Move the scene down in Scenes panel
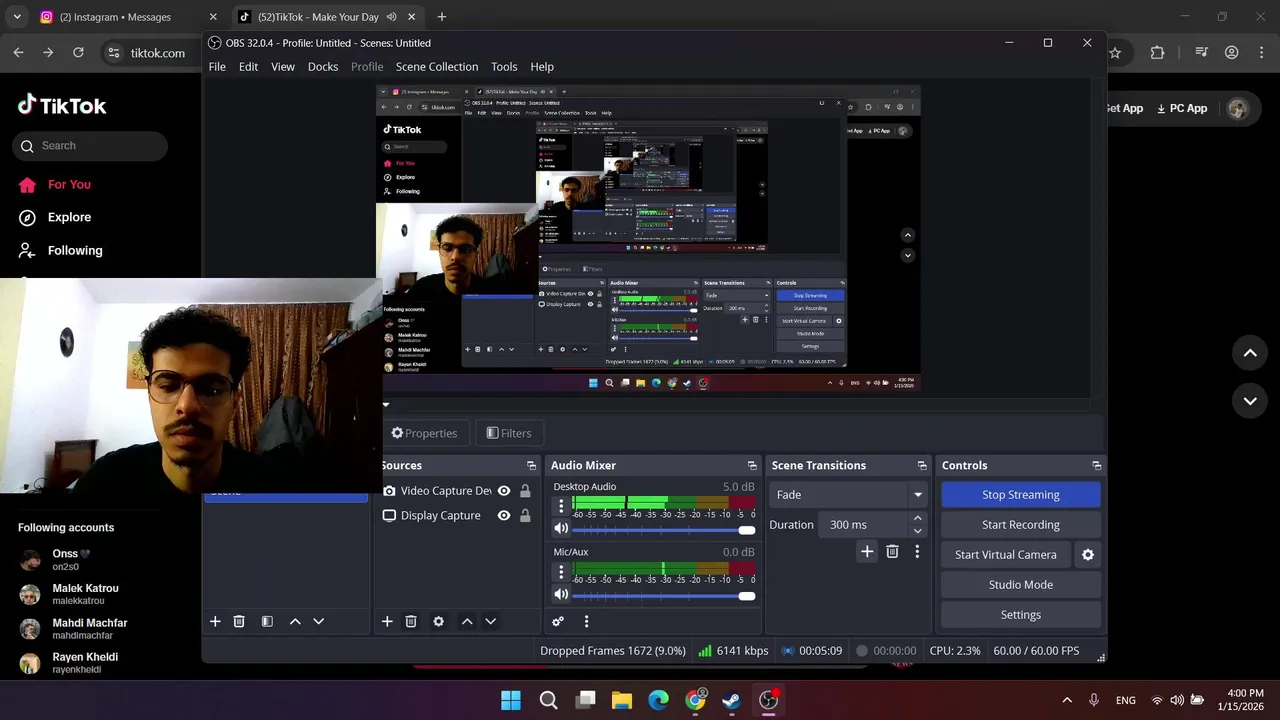Image resolution: width=1280 pixels, height=720 pixels. (x=319, y=621)
